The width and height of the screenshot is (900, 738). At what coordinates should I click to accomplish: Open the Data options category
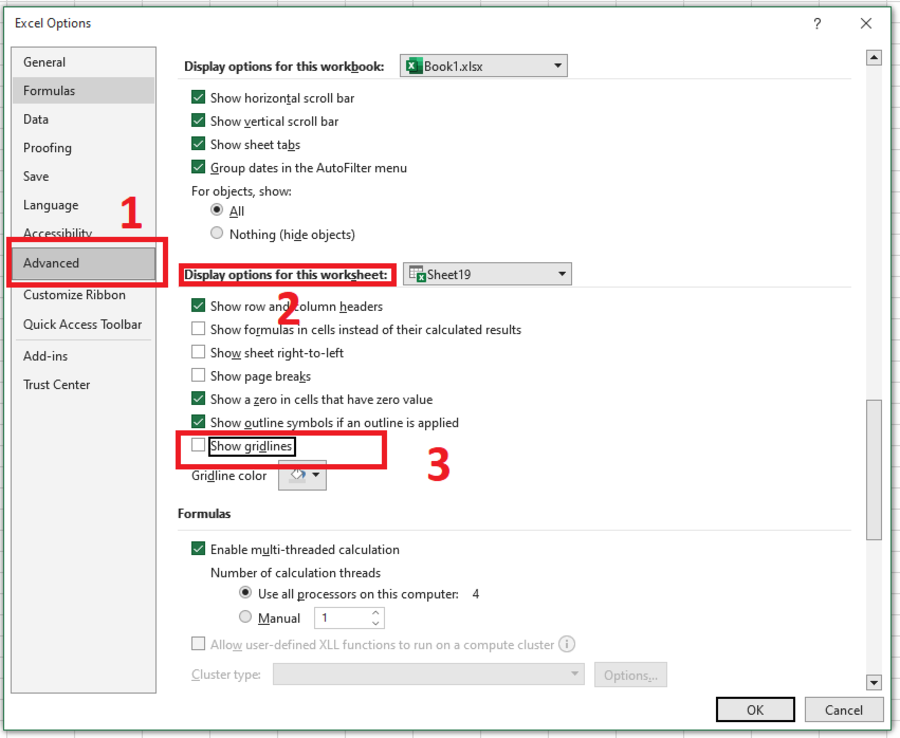tap(83, 119)
